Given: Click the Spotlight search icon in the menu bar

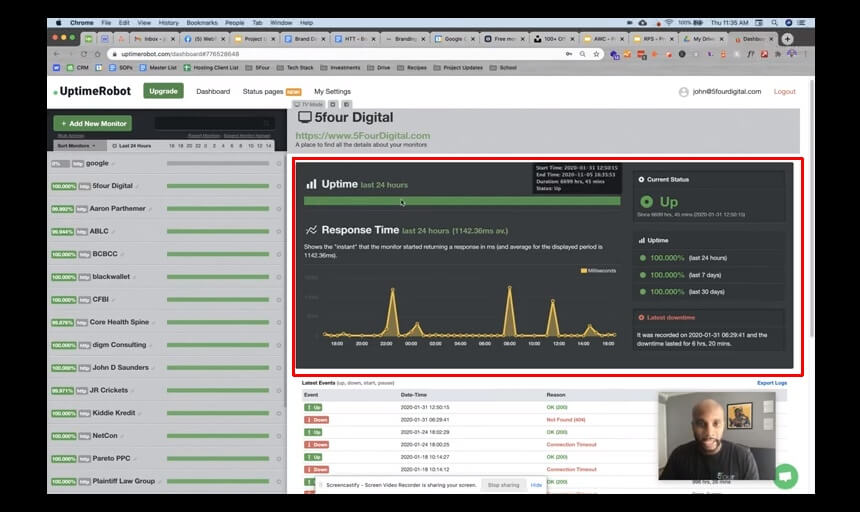Looking at the screenshot, I should coord(774,23).
